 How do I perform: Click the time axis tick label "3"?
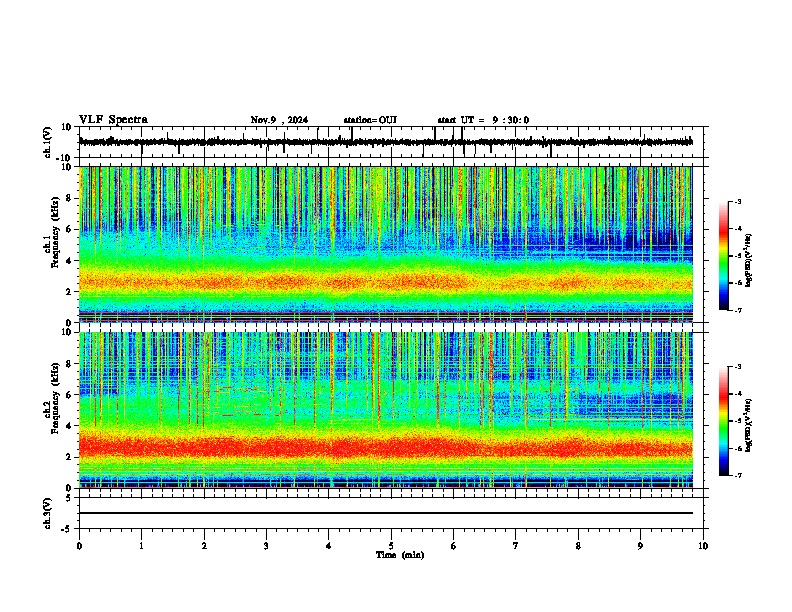266,546
